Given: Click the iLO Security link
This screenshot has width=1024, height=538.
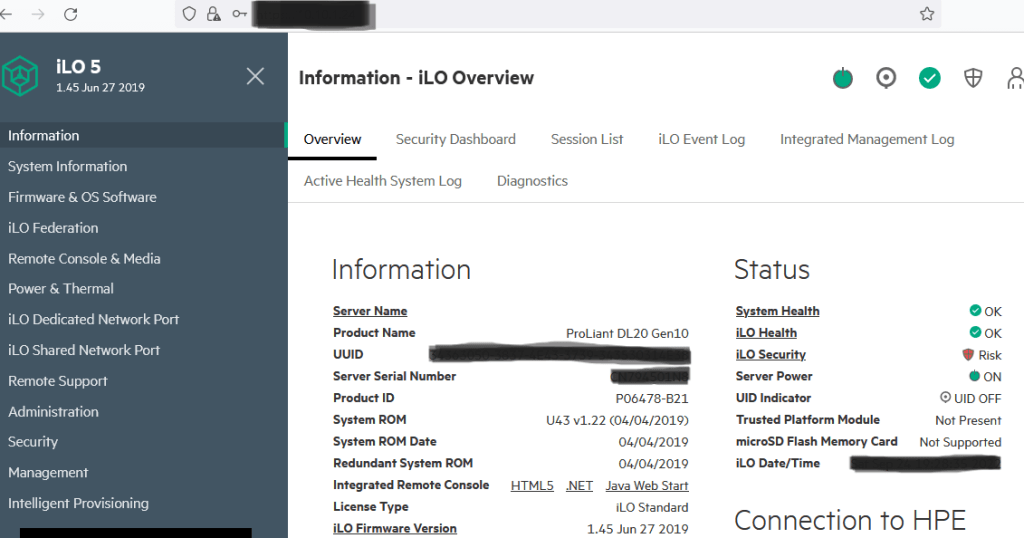Looking at the screenshot, I should [771, 355].
